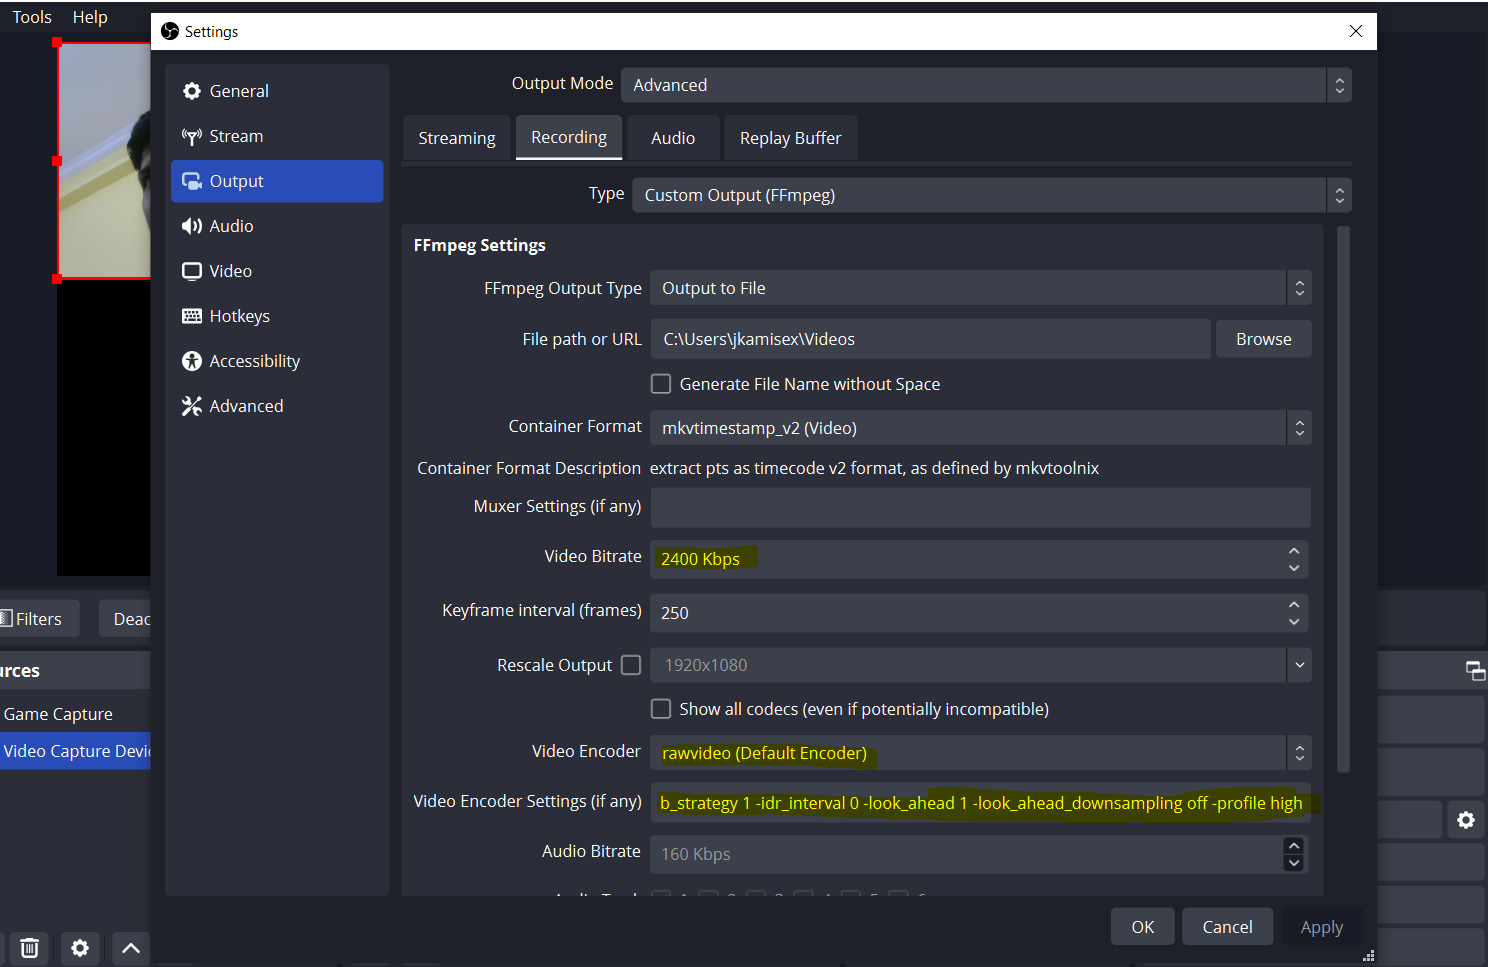The height and width of the screenshot is (967, 1488).
Task: Select the Stream settings icon
Action: pos(191,136)
